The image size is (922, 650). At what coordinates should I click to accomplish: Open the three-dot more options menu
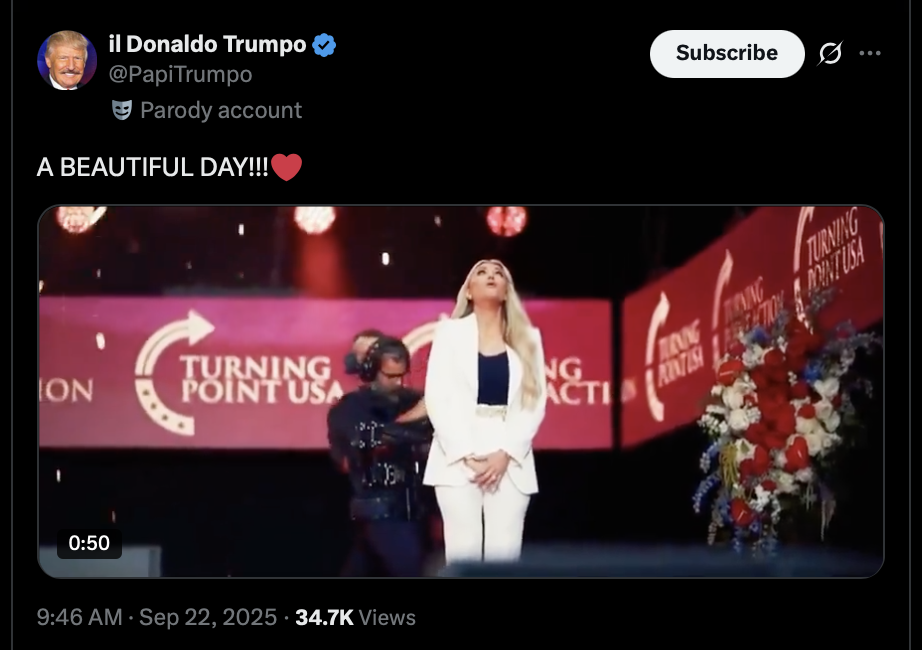(x=870, y=54)
